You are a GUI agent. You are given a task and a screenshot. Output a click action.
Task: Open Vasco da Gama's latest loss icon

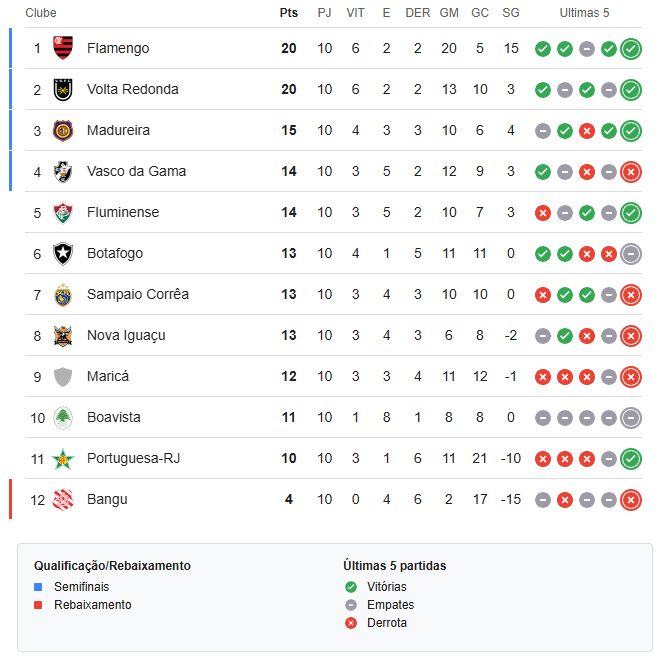631,172
